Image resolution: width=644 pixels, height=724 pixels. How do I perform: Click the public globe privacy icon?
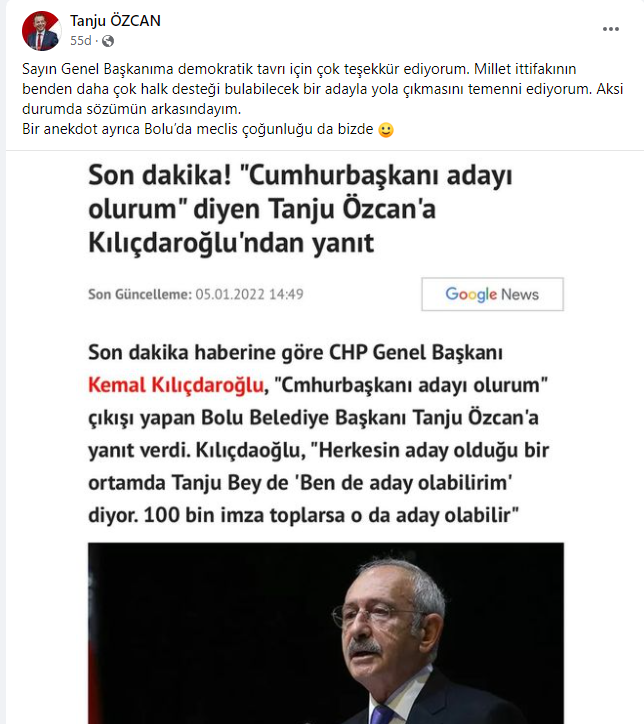108,42
